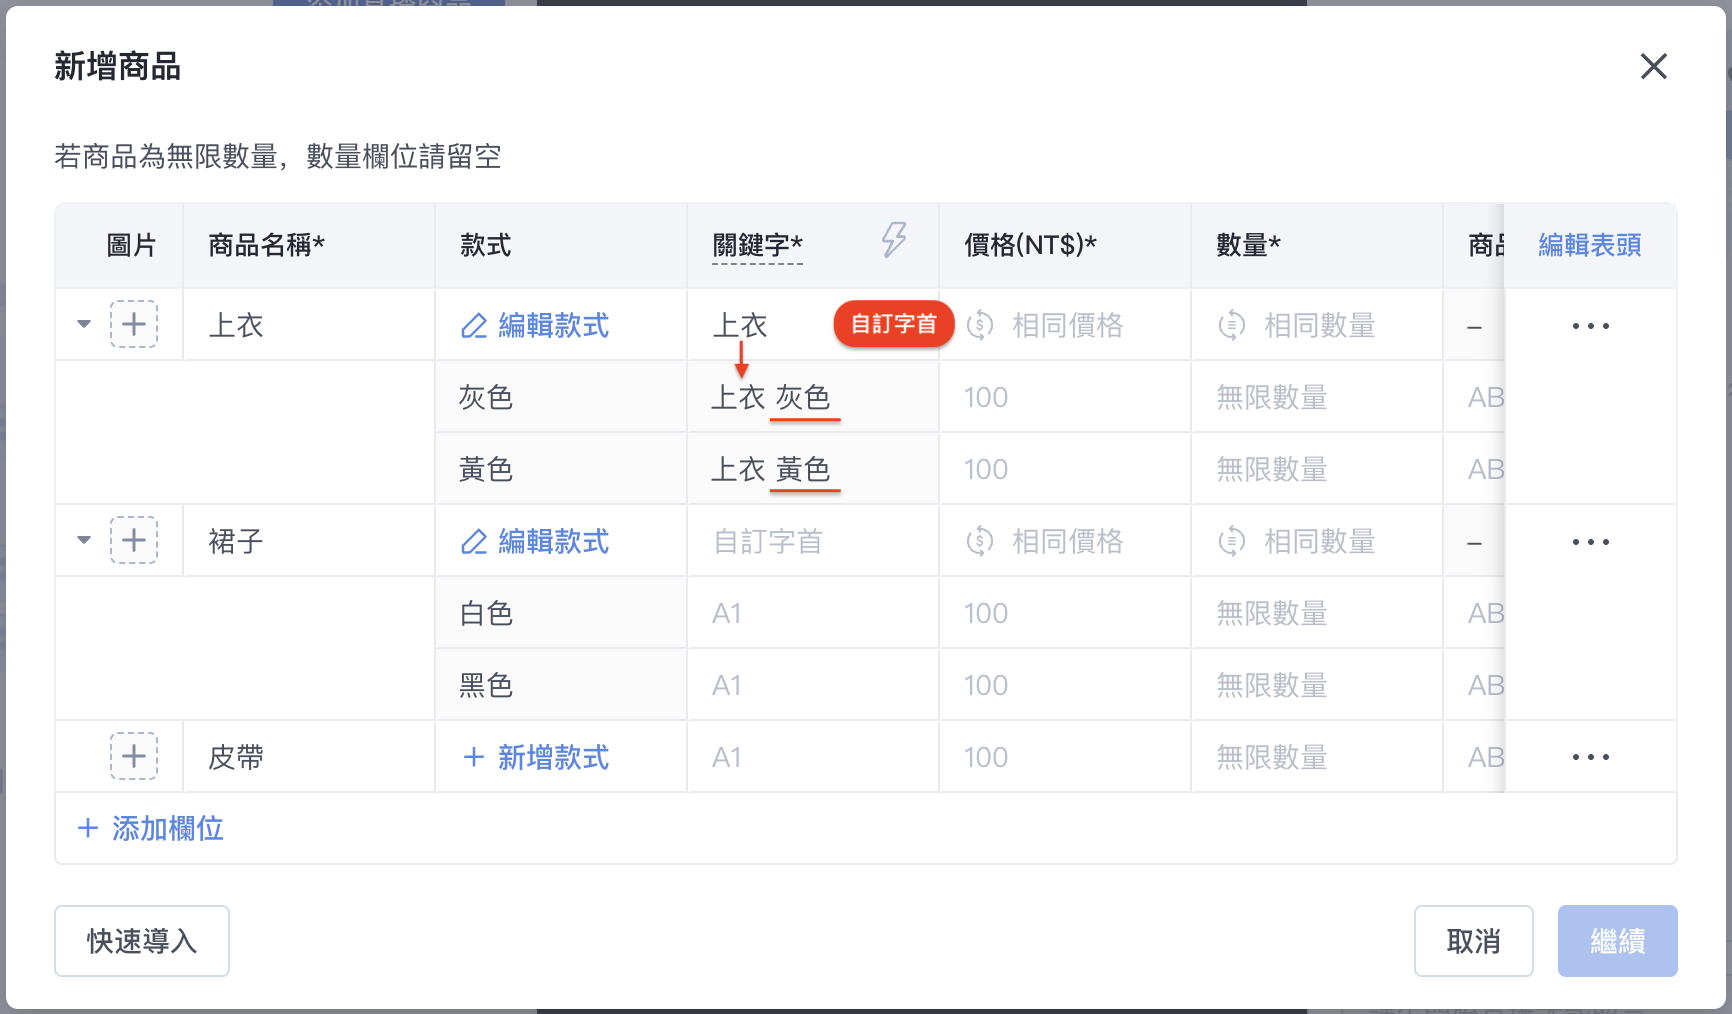
Task: Edit price for 灰色 variant
Action: pos(1065,397)
